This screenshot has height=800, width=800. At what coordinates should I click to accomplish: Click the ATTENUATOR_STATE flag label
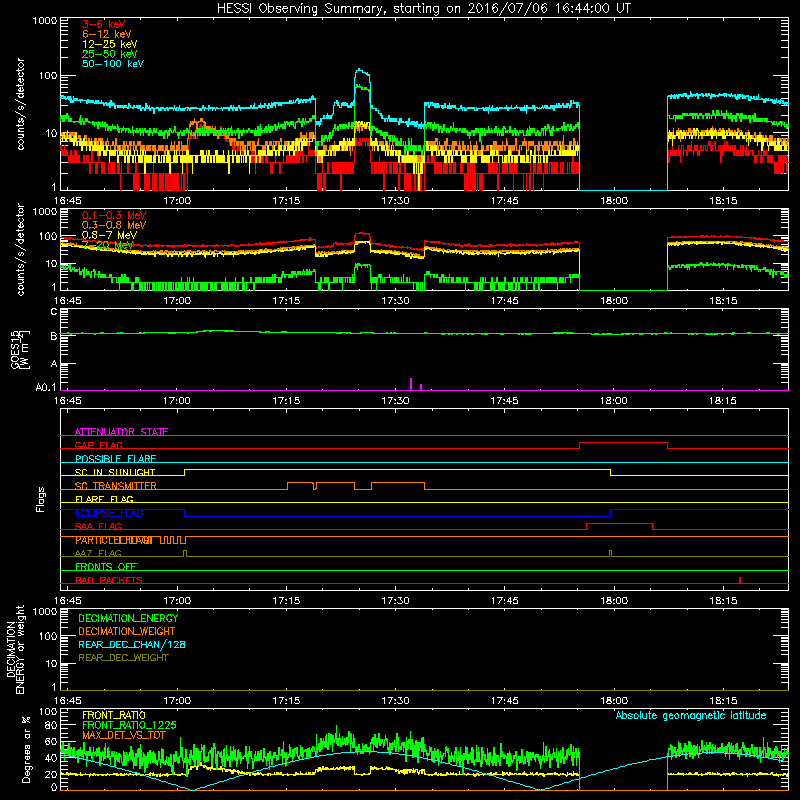tap(121, 432)
